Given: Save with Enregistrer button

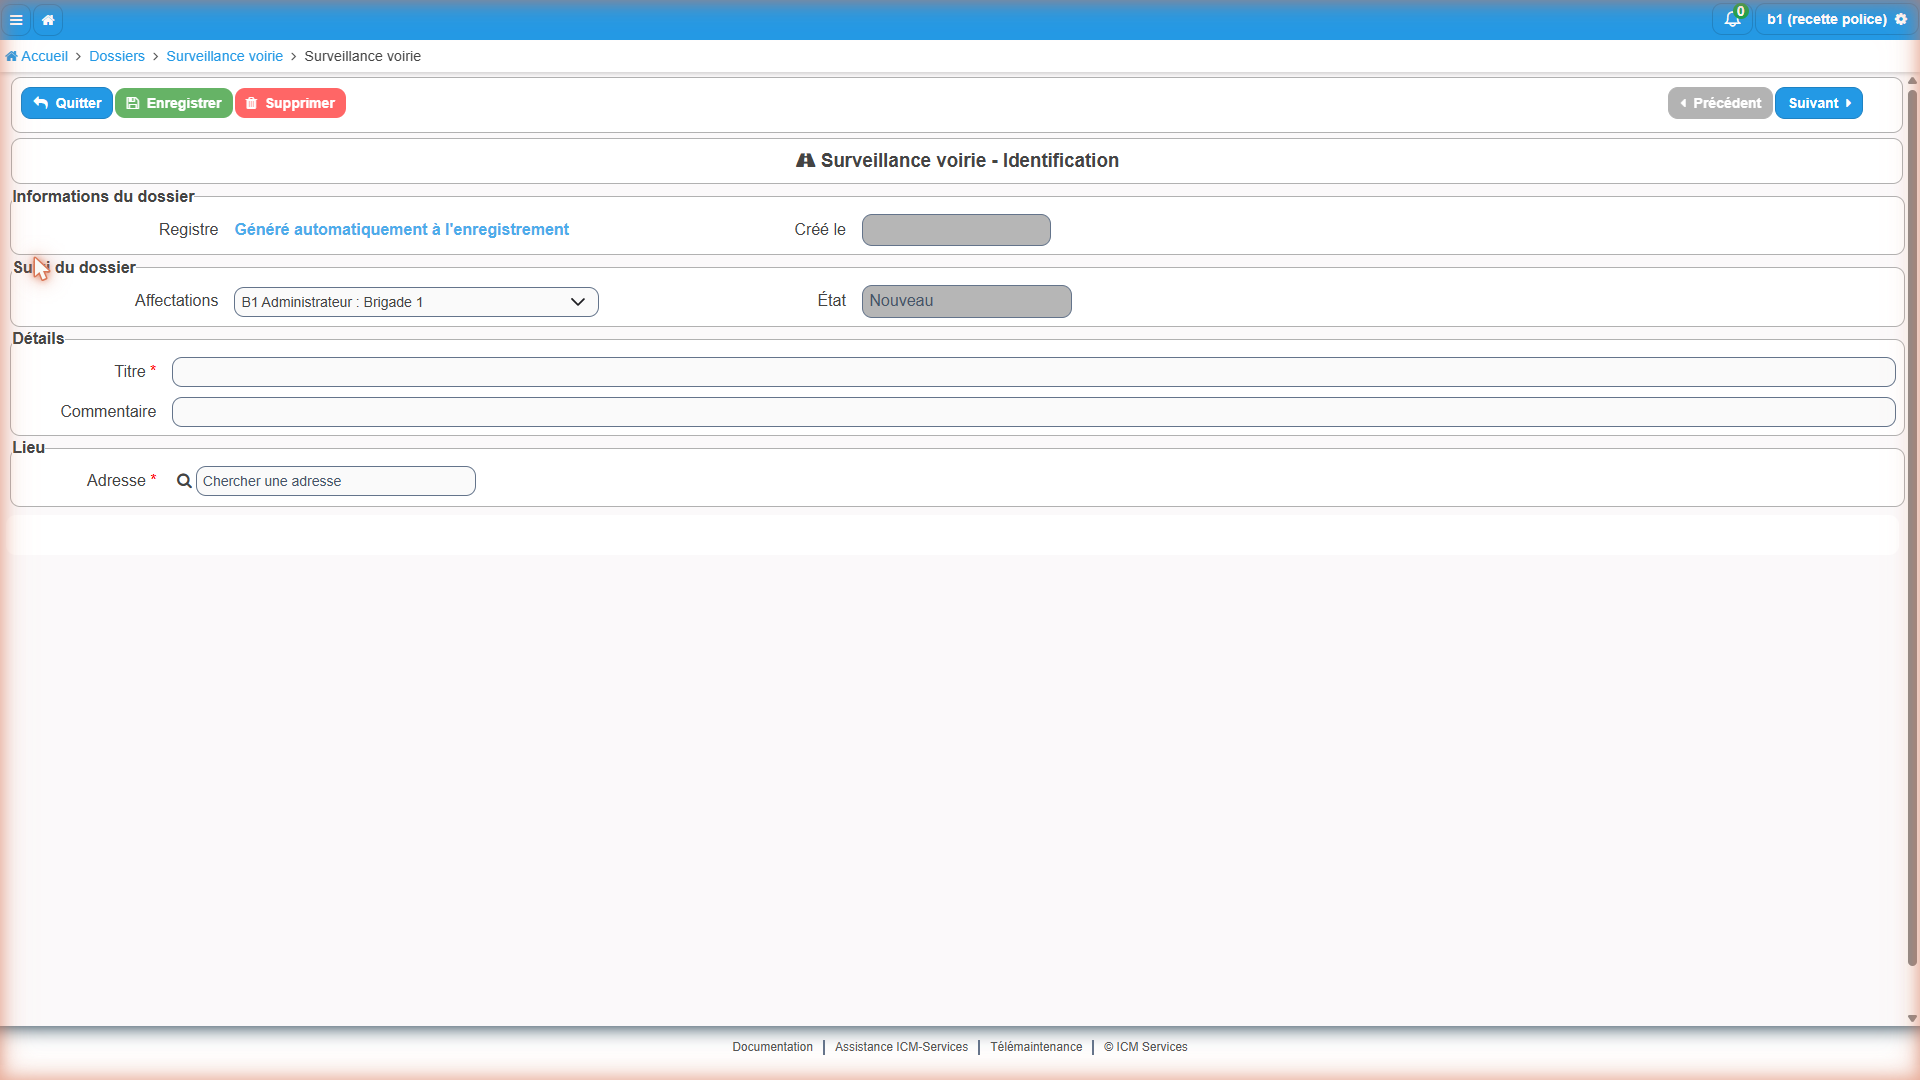Looking at the screenshot, I should click(174, 103).
